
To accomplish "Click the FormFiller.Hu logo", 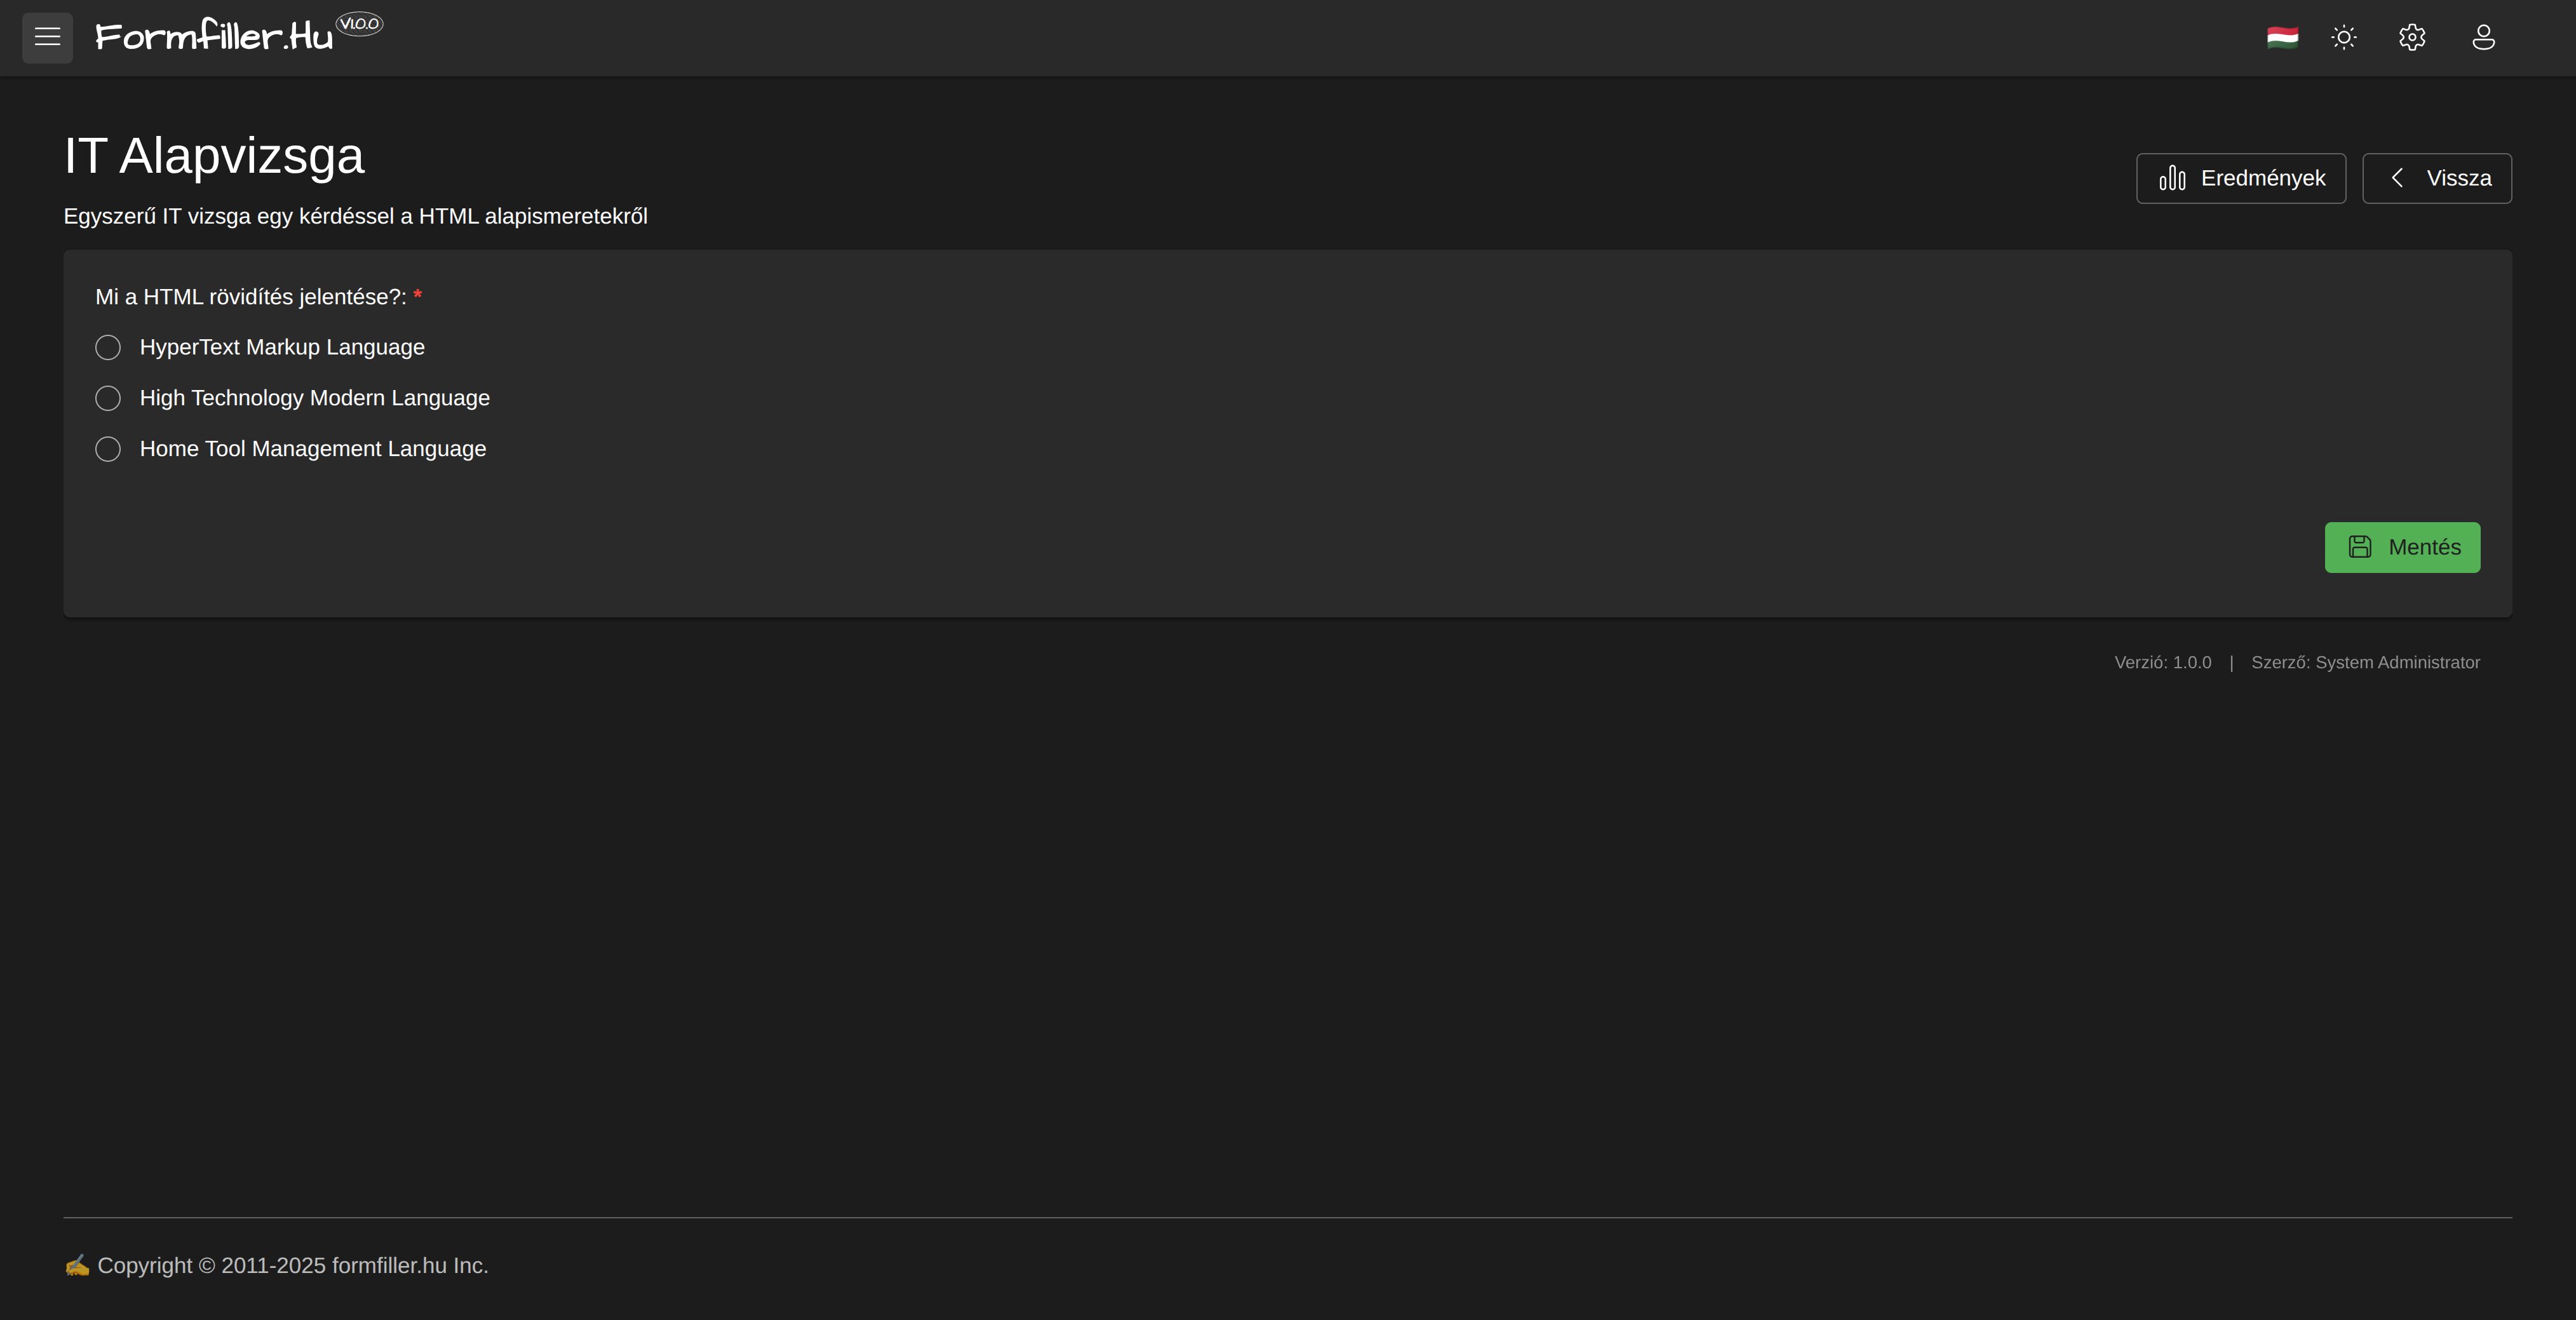I will 214,37.
